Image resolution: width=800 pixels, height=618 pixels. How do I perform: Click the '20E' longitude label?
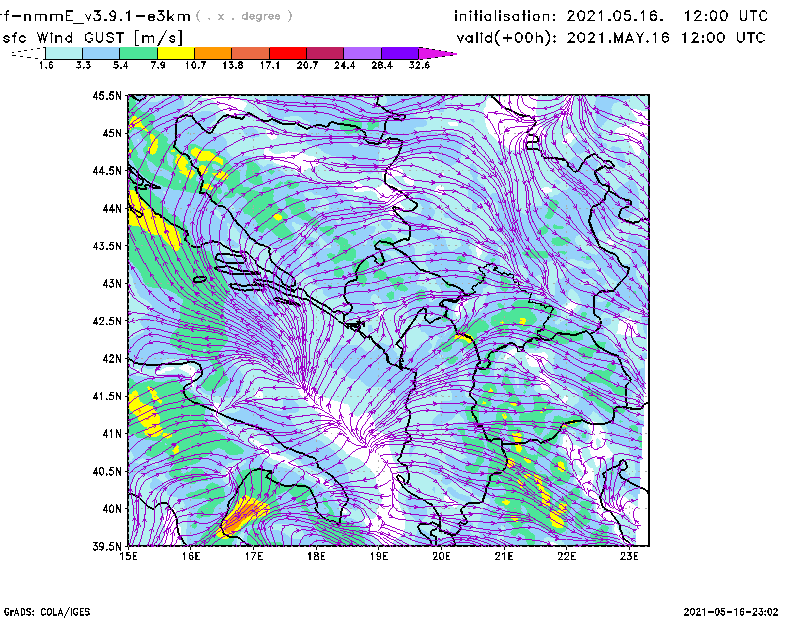tap(441, 556)
